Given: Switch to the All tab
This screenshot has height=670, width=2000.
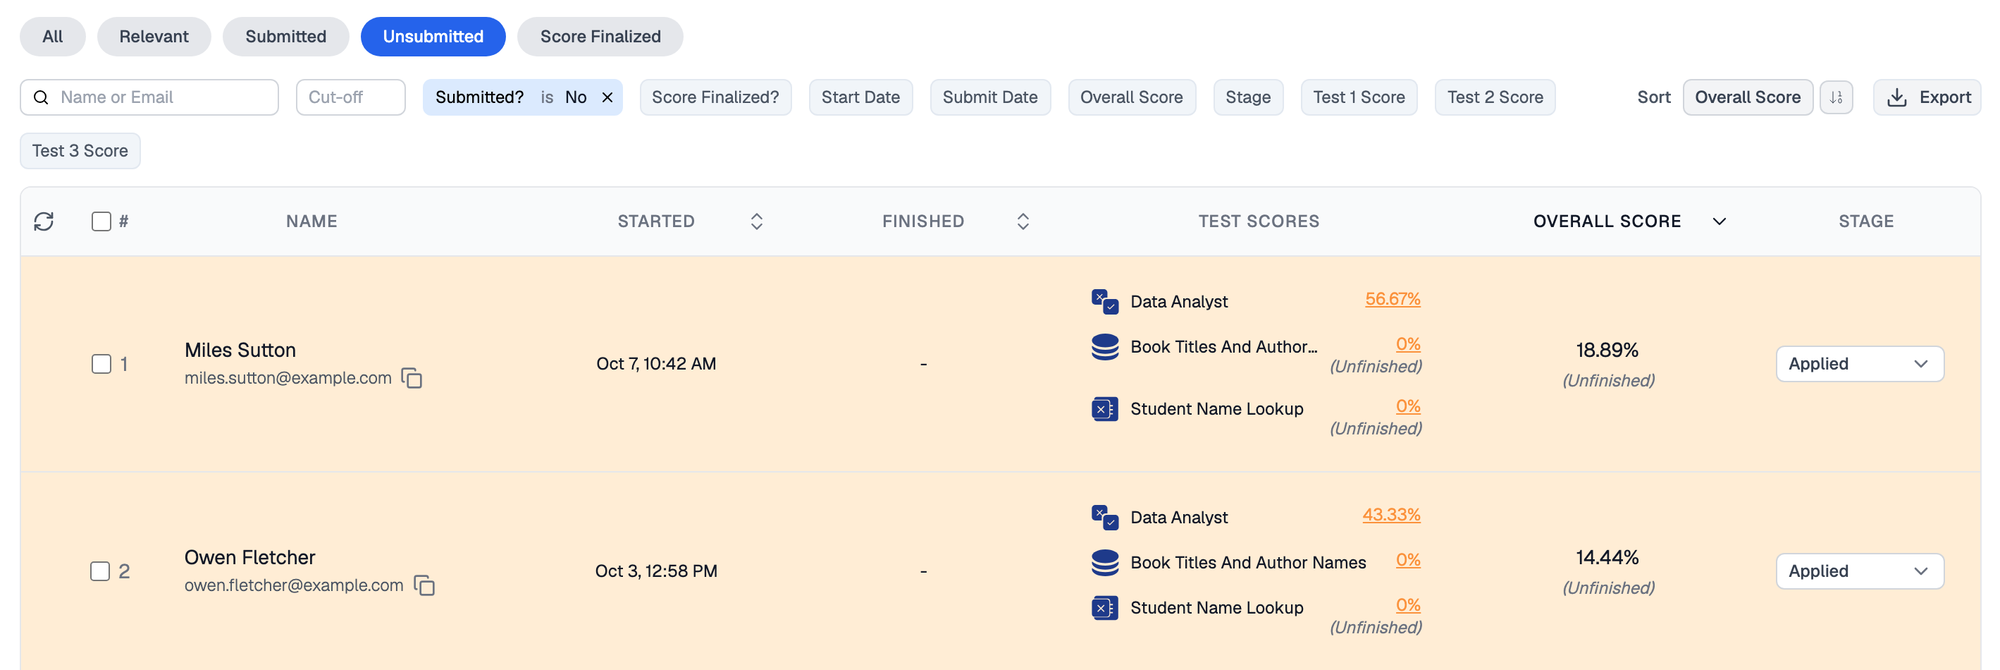Looking at the screenshot, I should [x=53, y=37].
